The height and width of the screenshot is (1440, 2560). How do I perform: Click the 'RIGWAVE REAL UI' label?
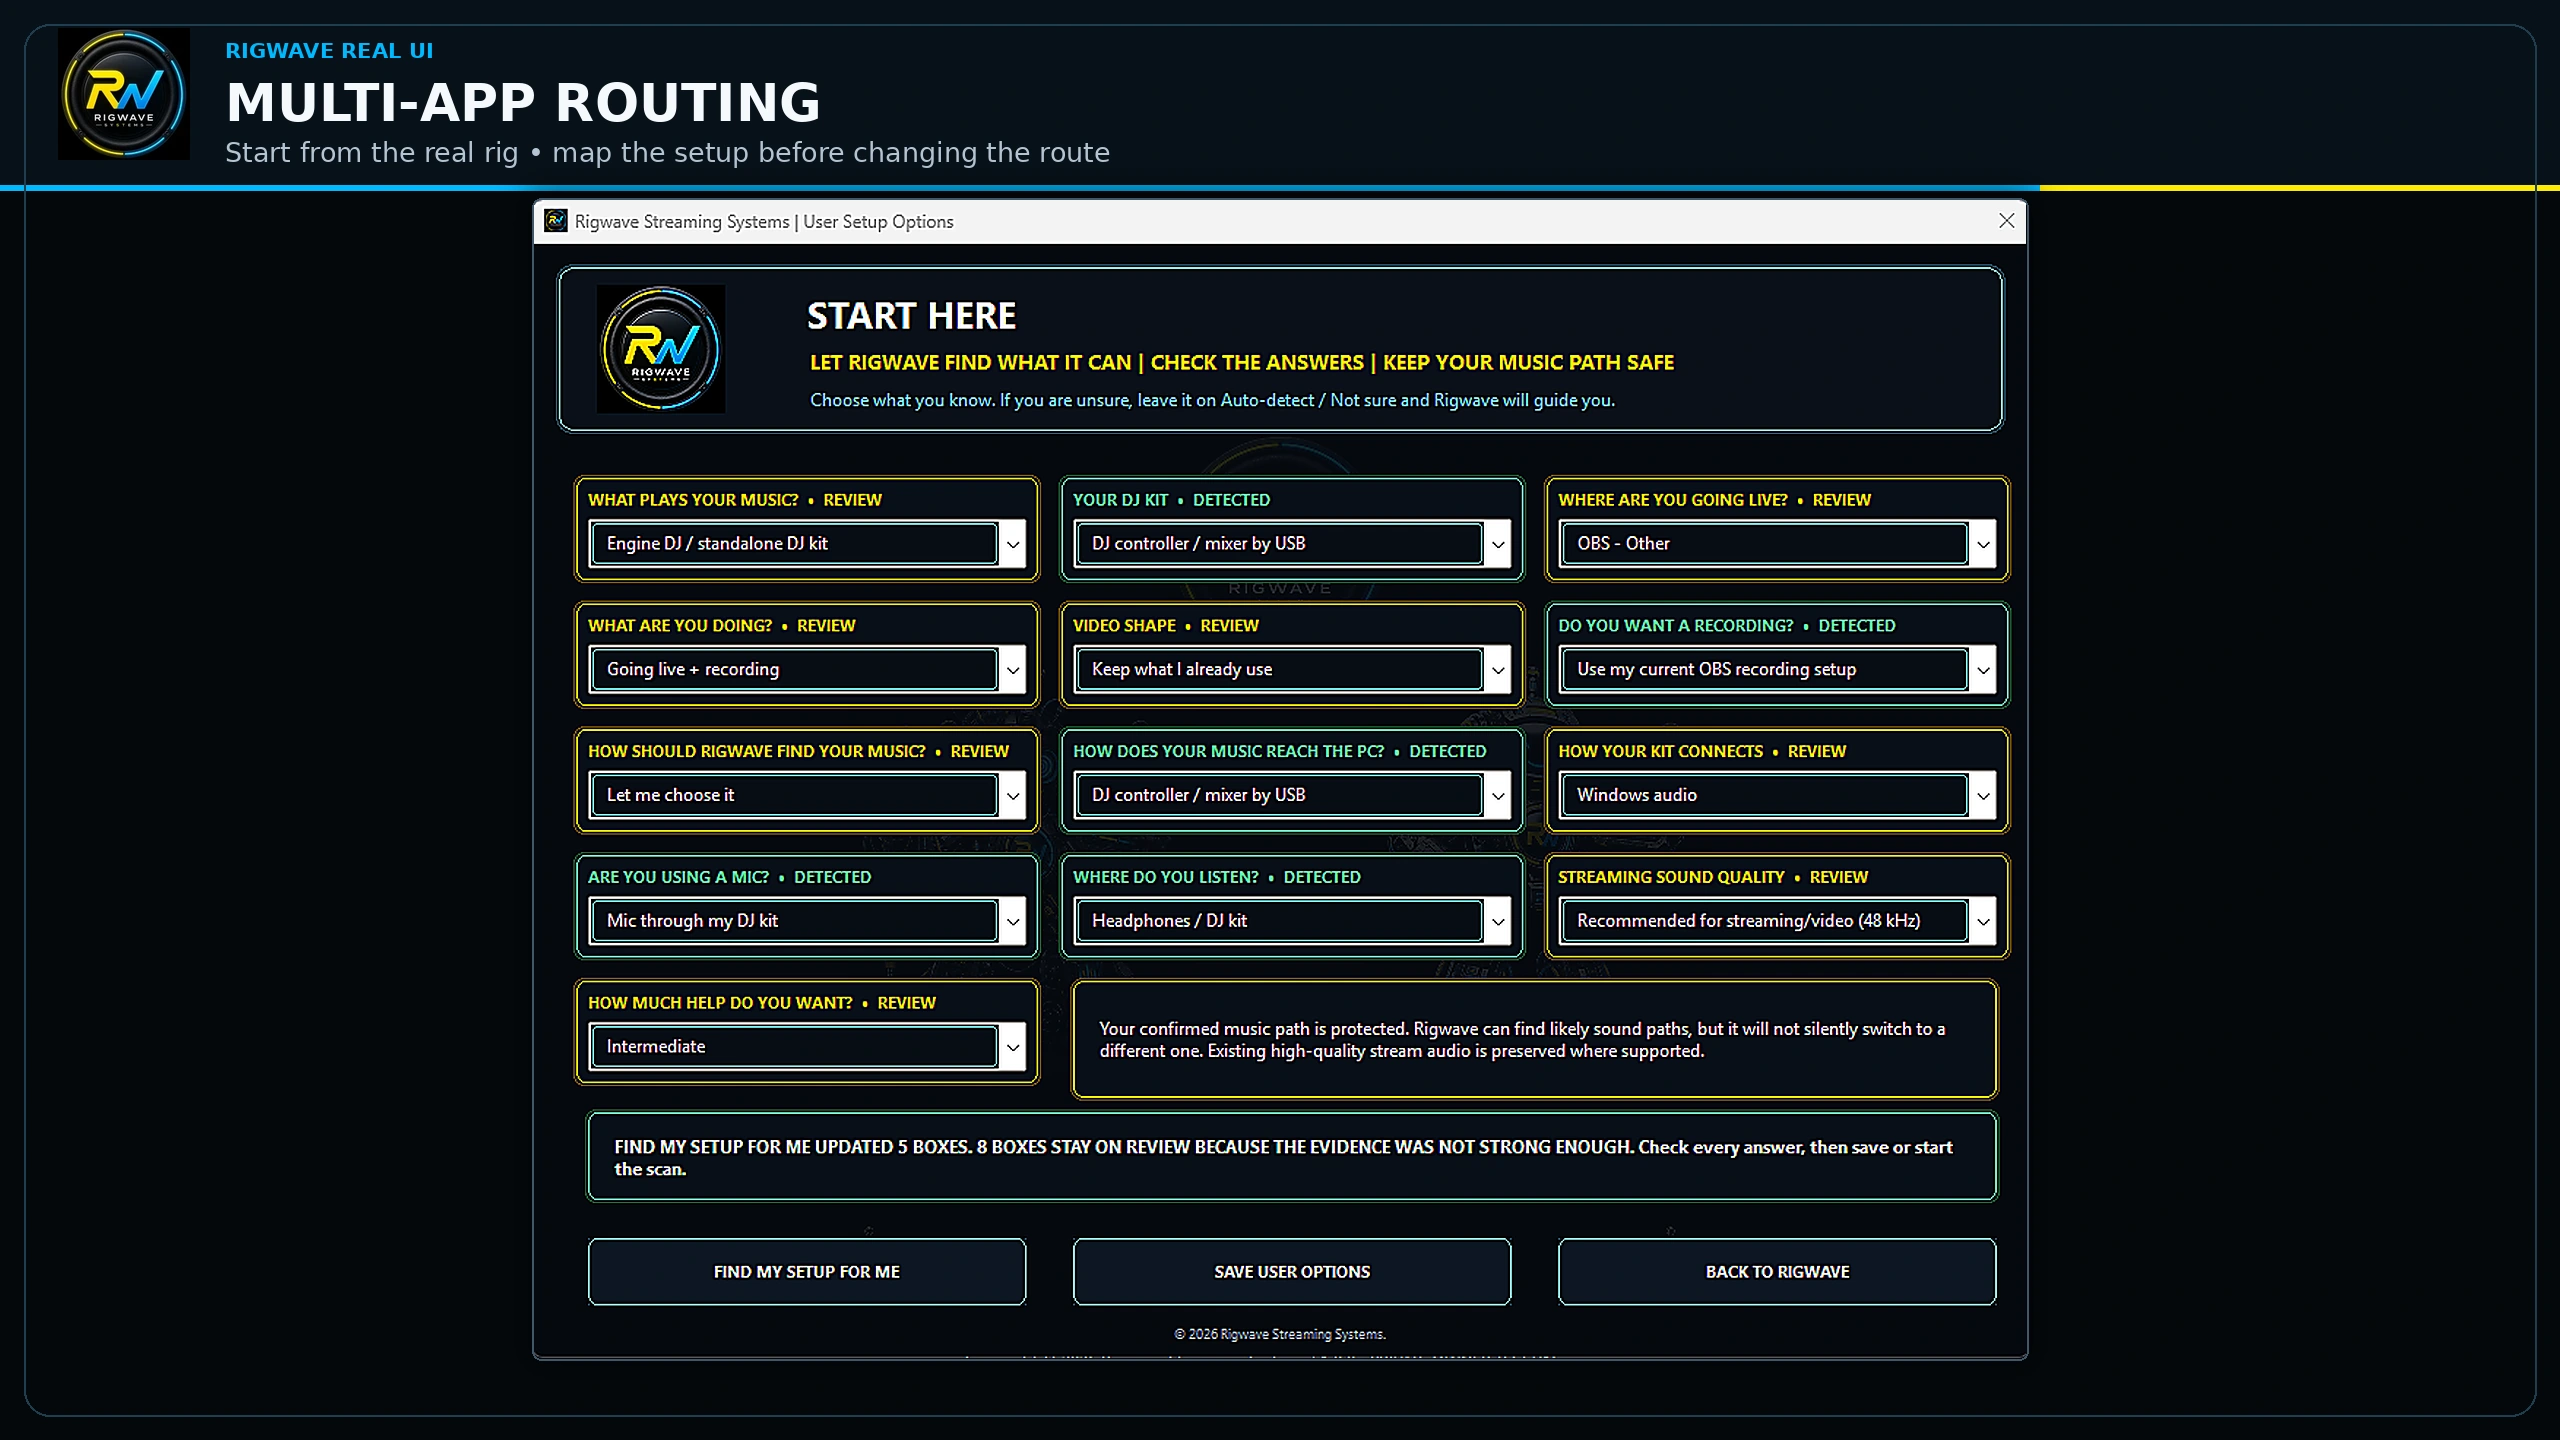click(x=329, y=51)
